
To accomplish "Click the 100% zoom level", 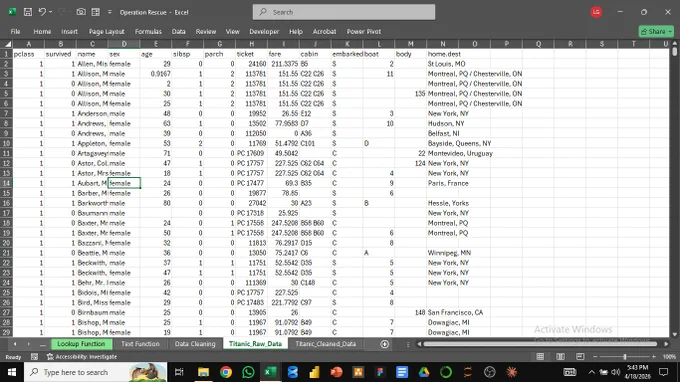I will [x=669, y=357].
